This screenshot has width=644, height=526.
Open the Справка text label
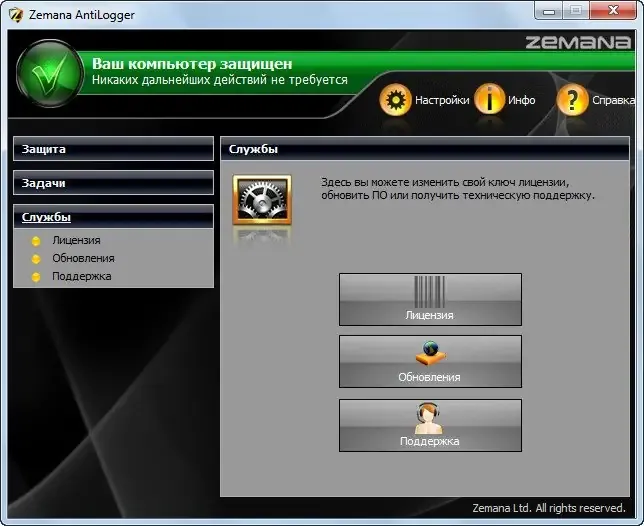[613, 100]
